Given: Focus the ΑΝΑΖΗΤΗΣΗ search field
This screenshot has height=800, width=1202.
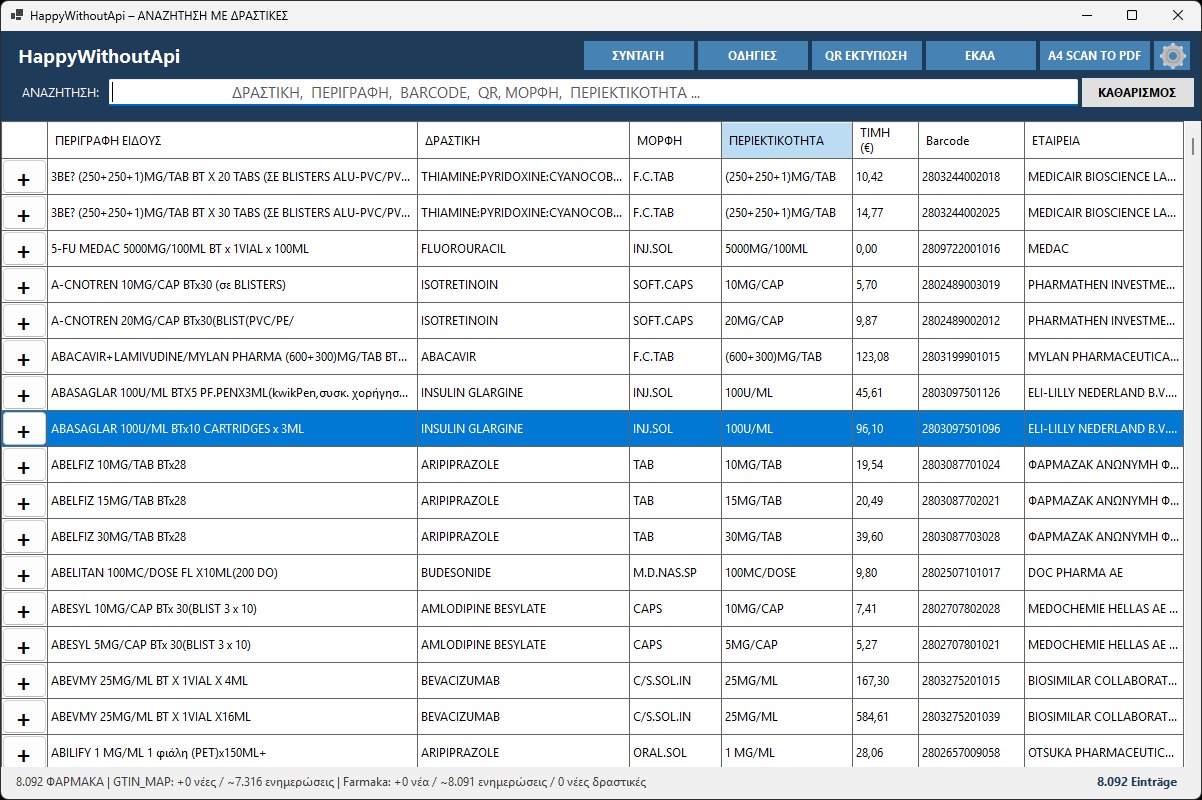Looking at the screenshot, I should pos(594,92).
